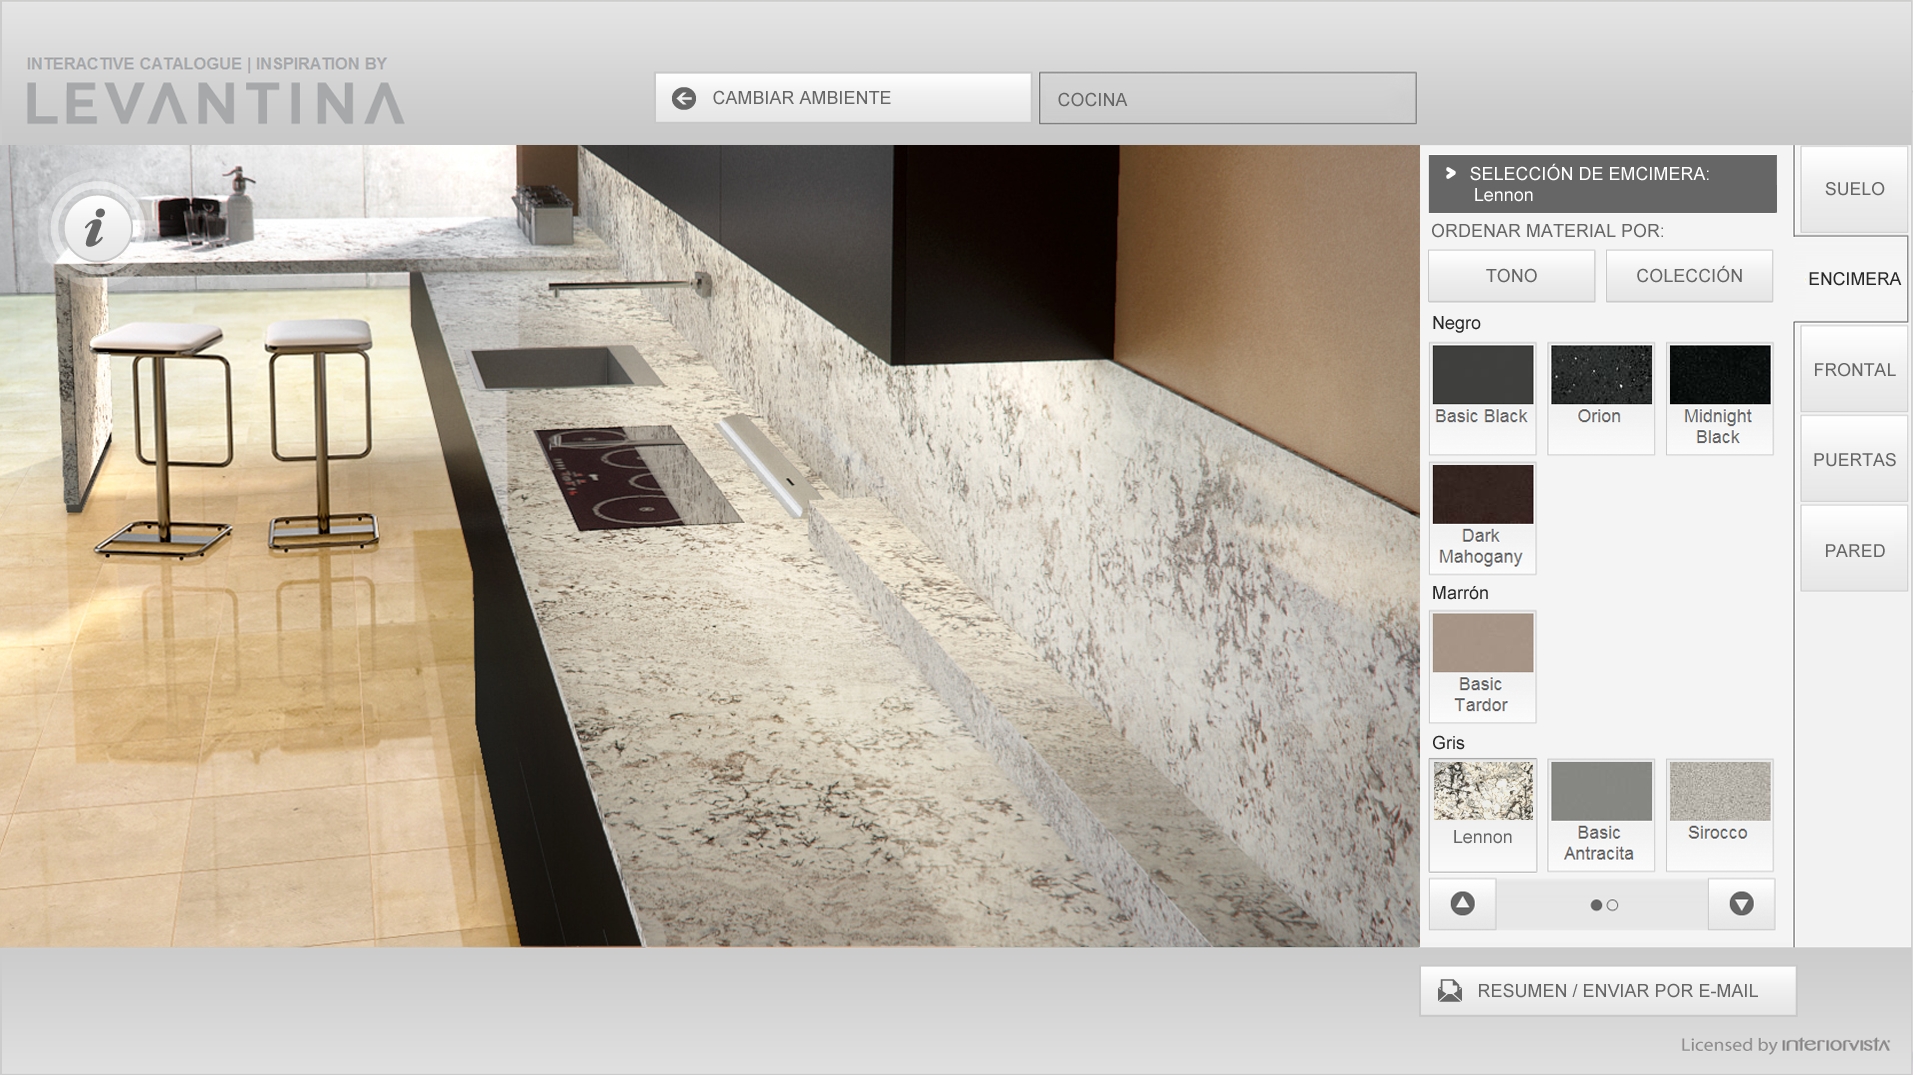Click the Selección de Emcimera Lennon header
The image size is (1913, 1075).
pos(1602,184)
